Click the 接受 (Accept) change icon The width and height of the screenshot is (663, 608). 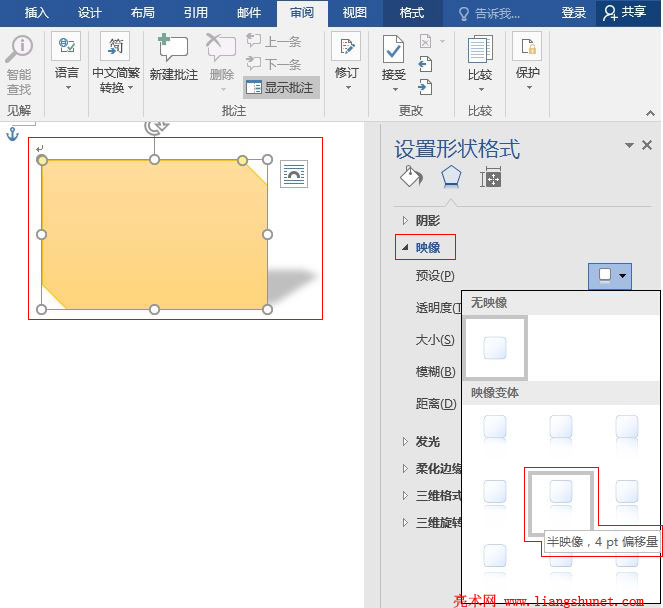[x=393, y=48]
